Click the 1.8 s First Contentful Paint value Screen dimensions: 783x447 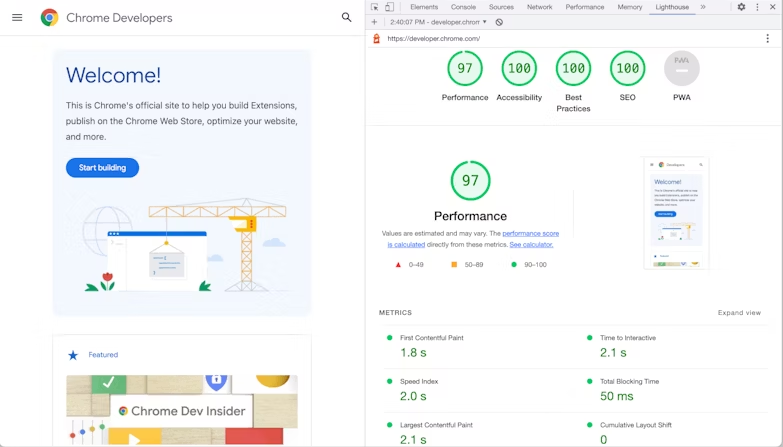(413, 353)
